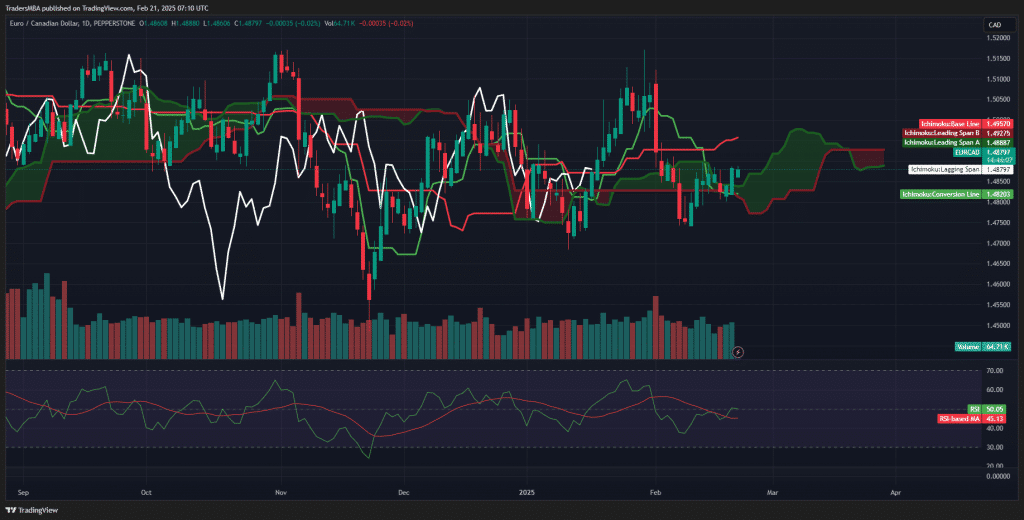Click the lightning bolt icon below volume bars

(x=738, y=352)
